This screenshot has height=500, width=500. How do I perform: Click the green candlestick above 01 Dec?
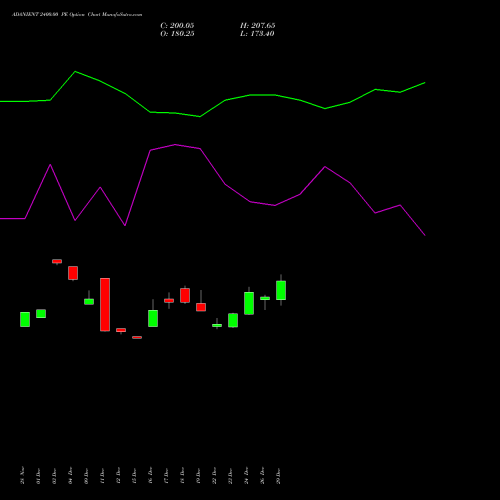pos(41,314)
